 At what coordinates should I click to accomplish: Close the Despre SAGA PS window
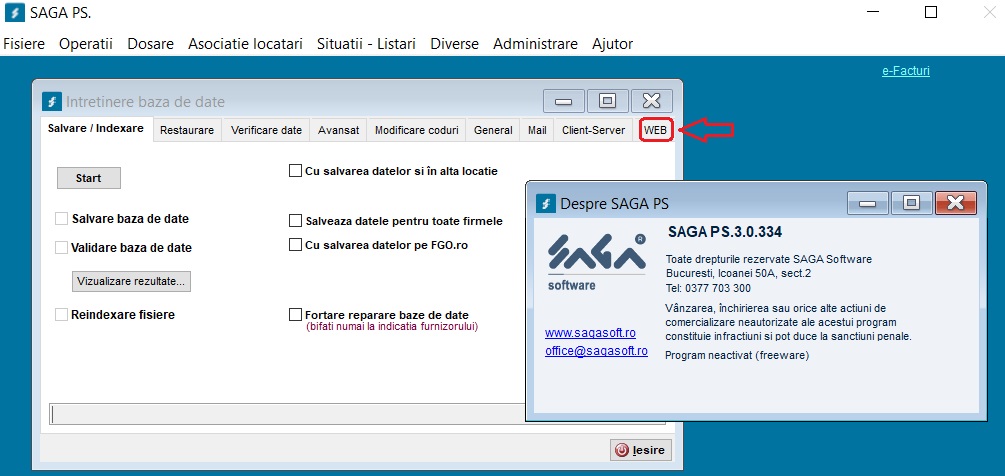coord(956,203)
